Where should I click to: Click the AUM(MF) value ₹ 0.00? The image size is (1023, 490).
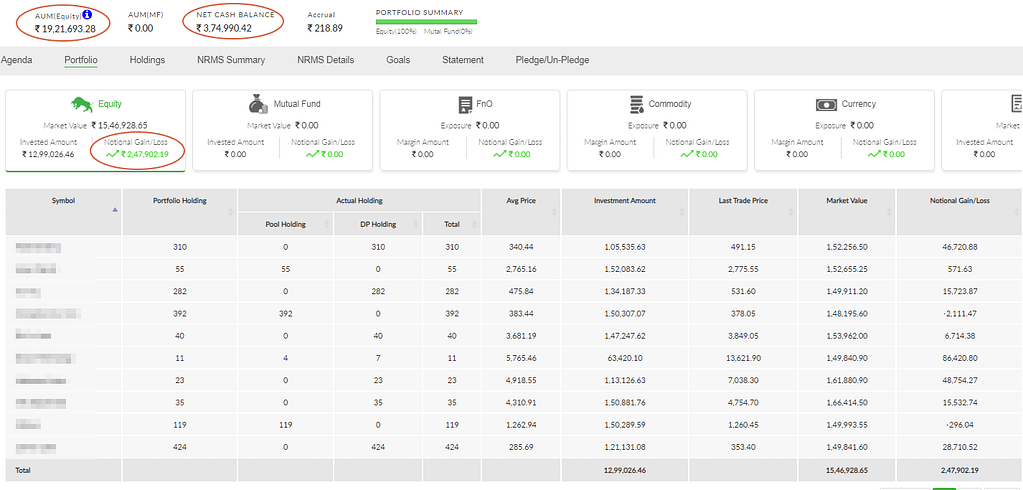point(140,28)
